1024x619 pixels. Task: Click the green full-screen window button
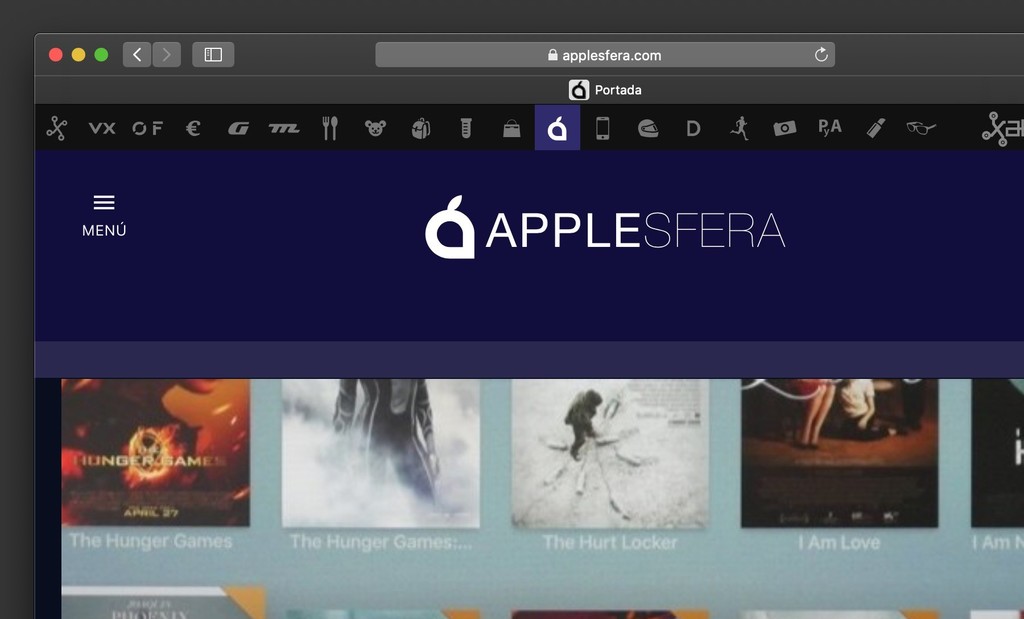pos(101,55)
